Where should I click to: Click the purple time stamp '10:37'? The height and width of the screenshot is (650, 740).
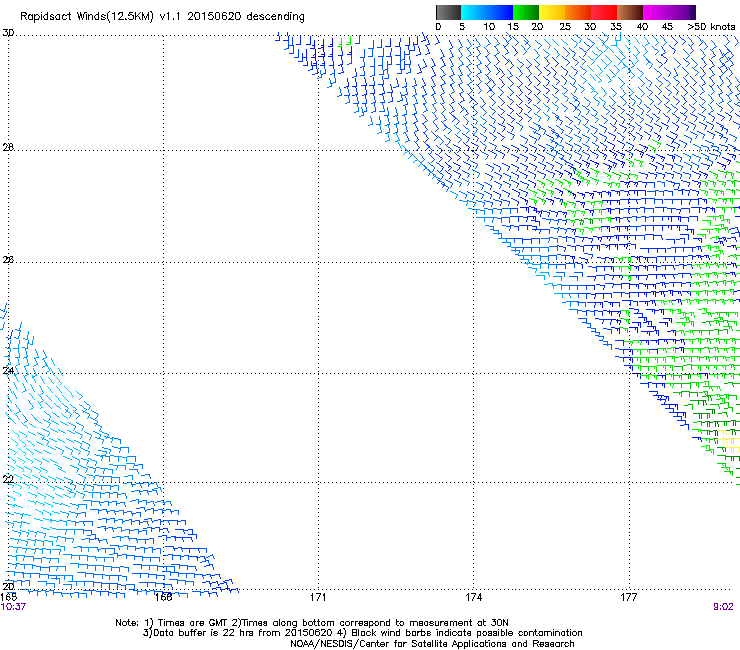coord(13,607)
